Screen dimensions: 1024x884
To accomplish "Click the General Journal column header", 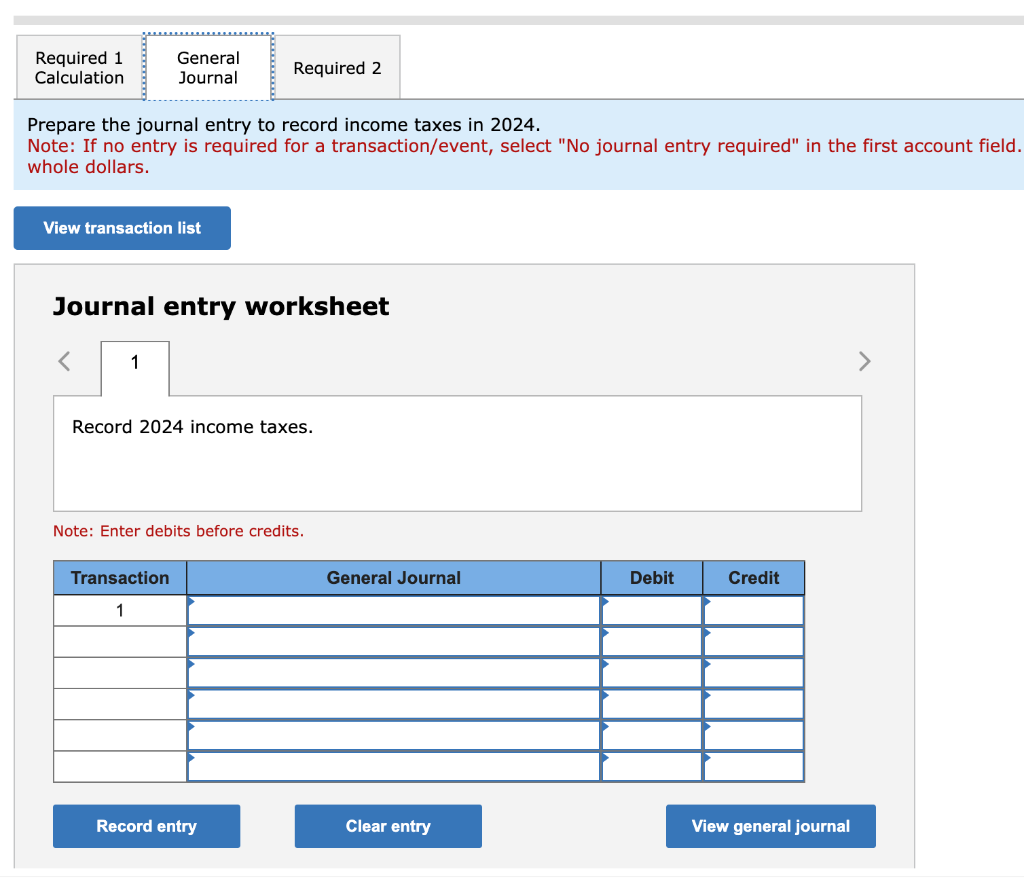I will pyautogui.click(x=394, y=578).
